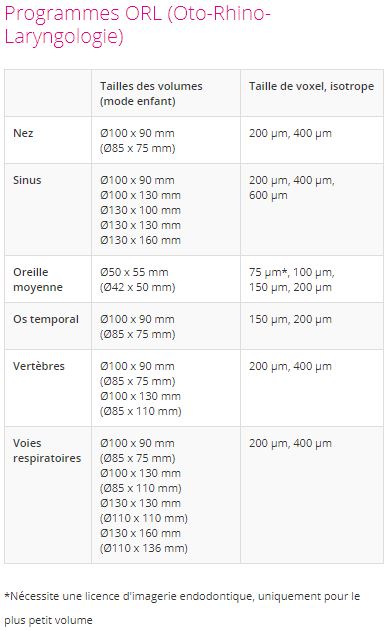389x631 pixels.
Task: Click the Tailles des volumes column header
Action: [x=151, y=93]
